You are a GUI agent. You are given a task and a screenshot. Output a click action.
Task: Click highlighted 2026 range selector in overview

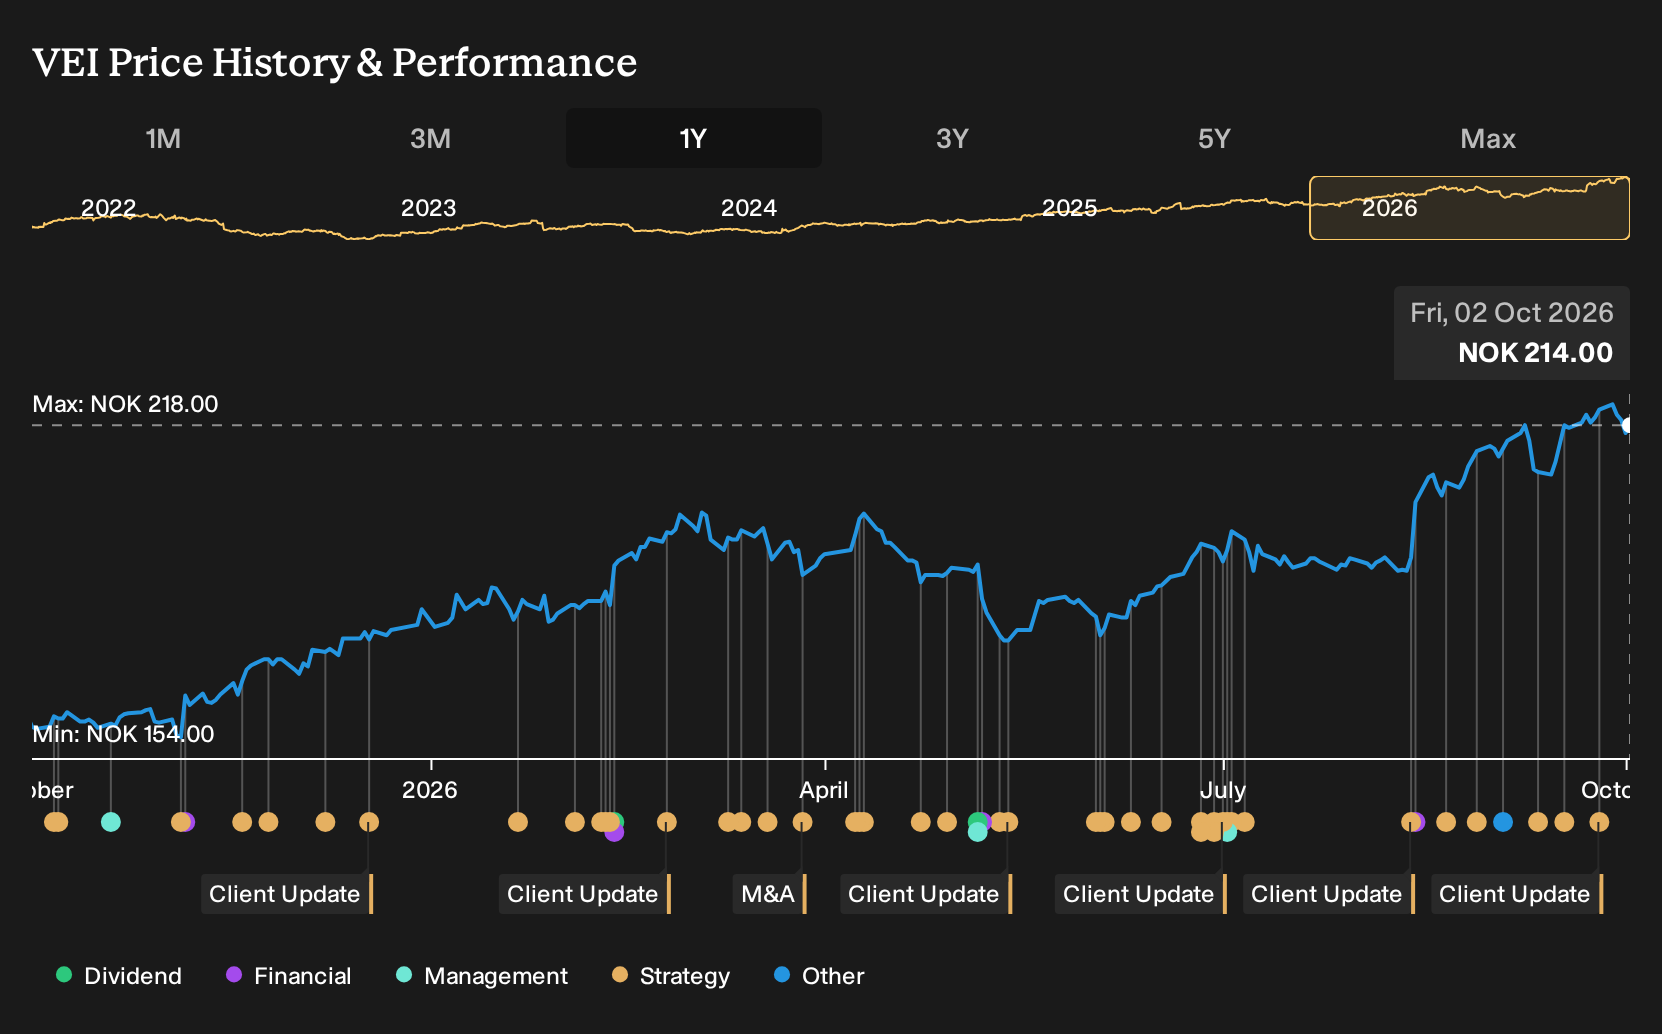pyautogui.click(x=1469, y=208)
